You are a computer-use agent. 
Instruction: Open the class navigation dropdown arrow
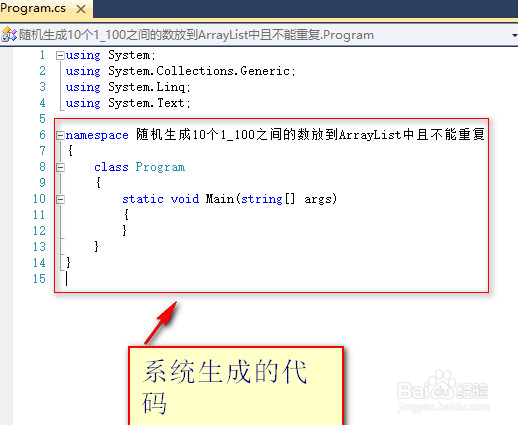515,35
